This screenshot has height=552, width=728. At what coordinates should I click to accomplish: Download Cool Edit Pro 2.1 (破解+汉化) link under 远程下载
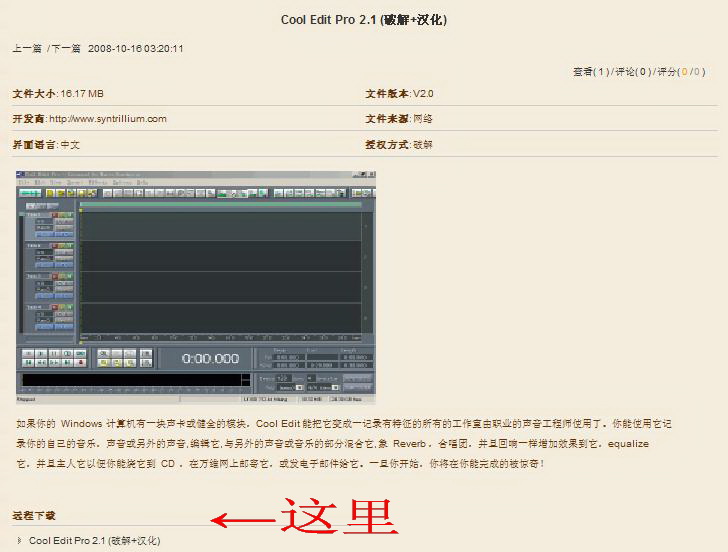94,540
